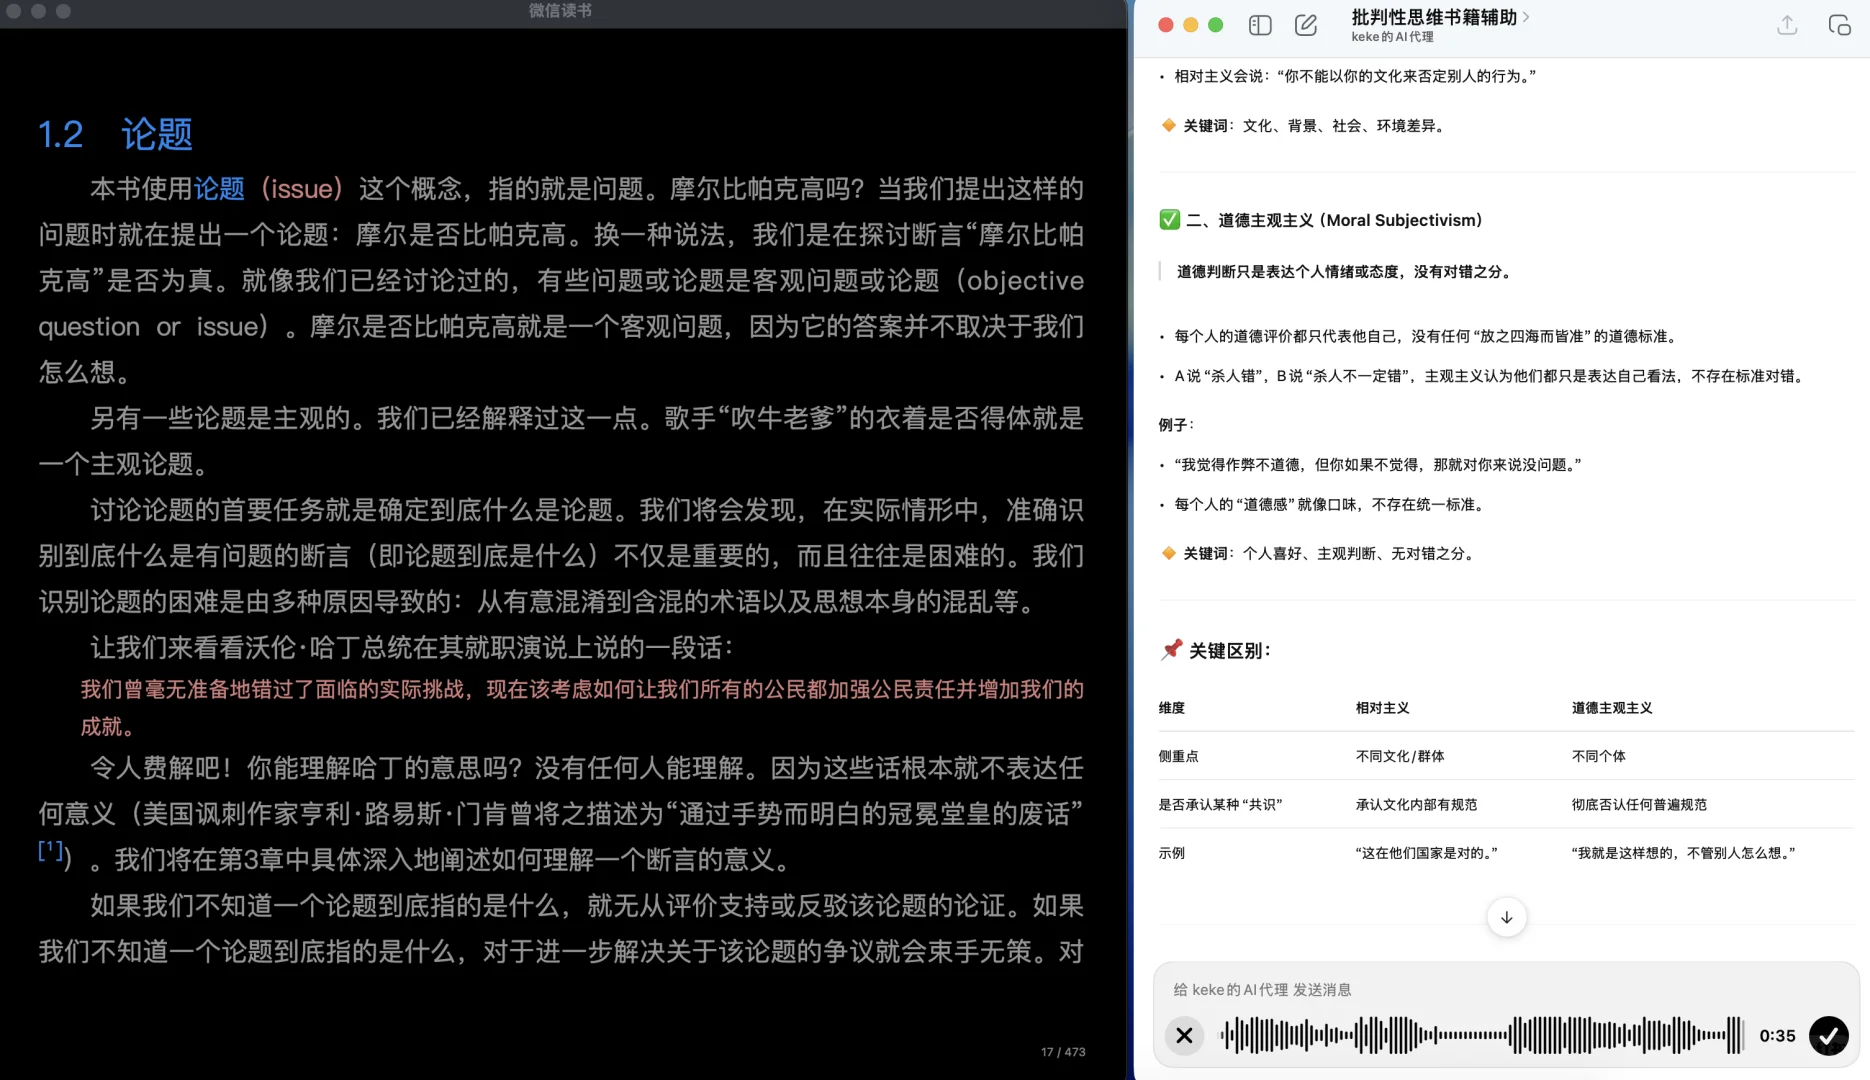Click table cell 不同文化/群体
This screenshot has height=1080, width=1870.
(x=1399, y=756)
